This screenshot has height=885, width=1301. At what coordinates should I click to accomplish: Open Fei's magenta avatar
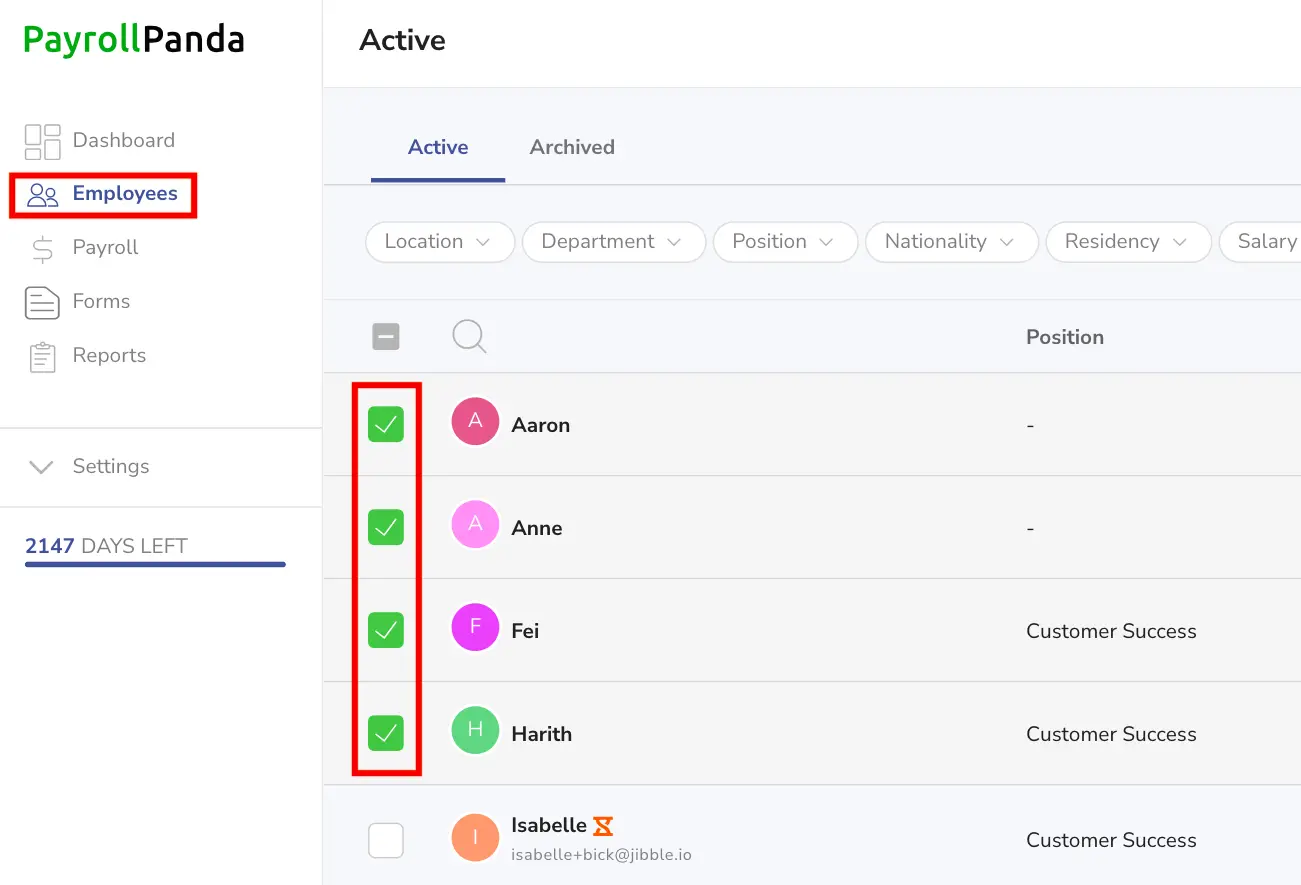[x=475, y=628]
